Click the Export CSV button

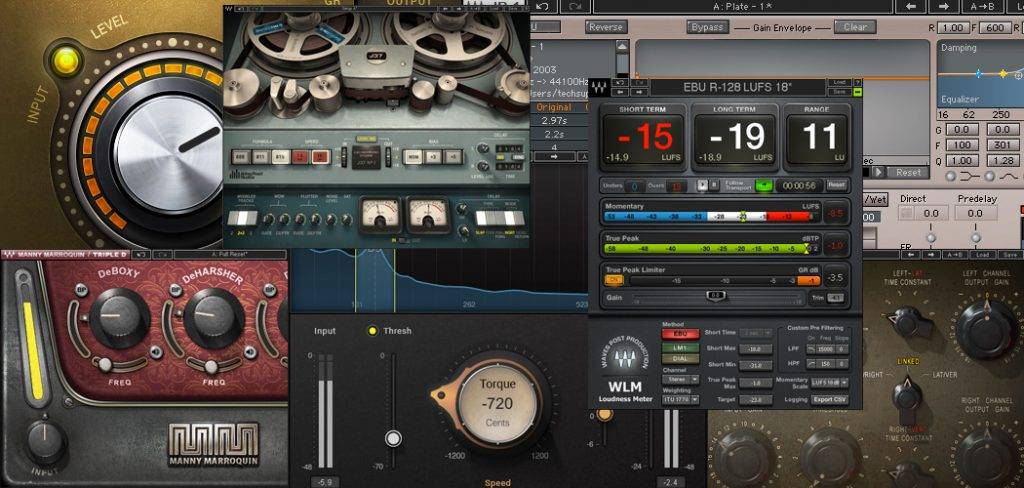[x=830, y=399]
